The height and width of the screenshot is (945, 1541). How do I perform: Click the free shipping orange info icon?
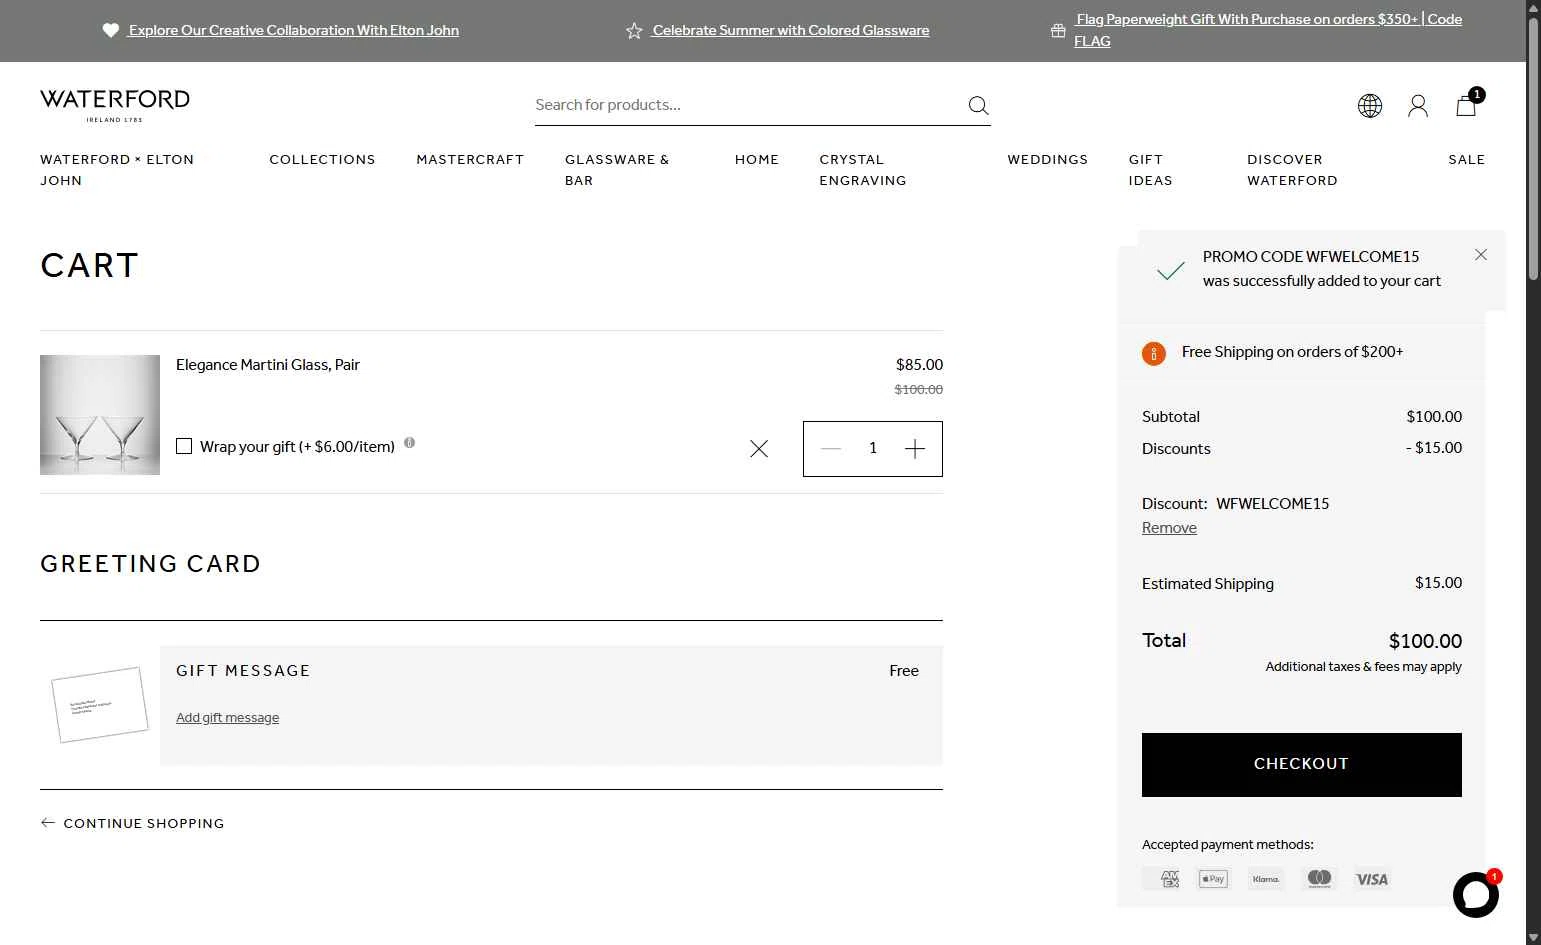point(1154,353)
